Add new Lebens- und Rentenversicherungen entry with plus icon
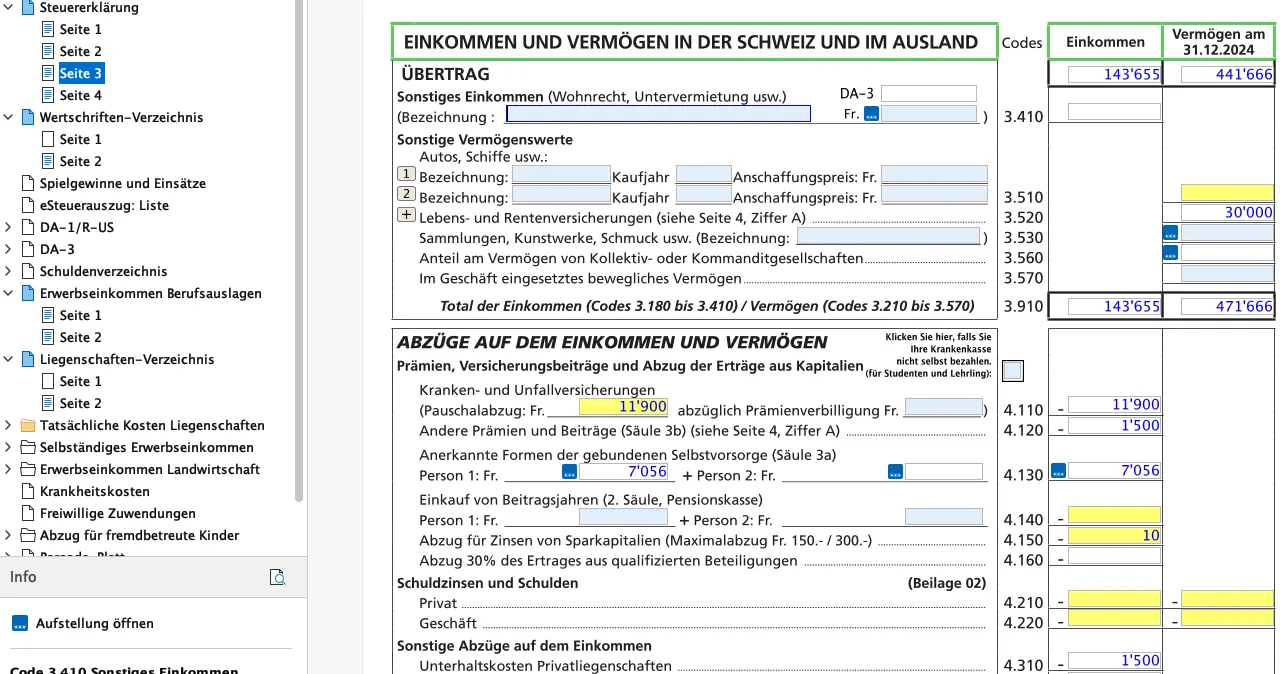The width and height of the screenshot is (1280, 674). [406, 213]
